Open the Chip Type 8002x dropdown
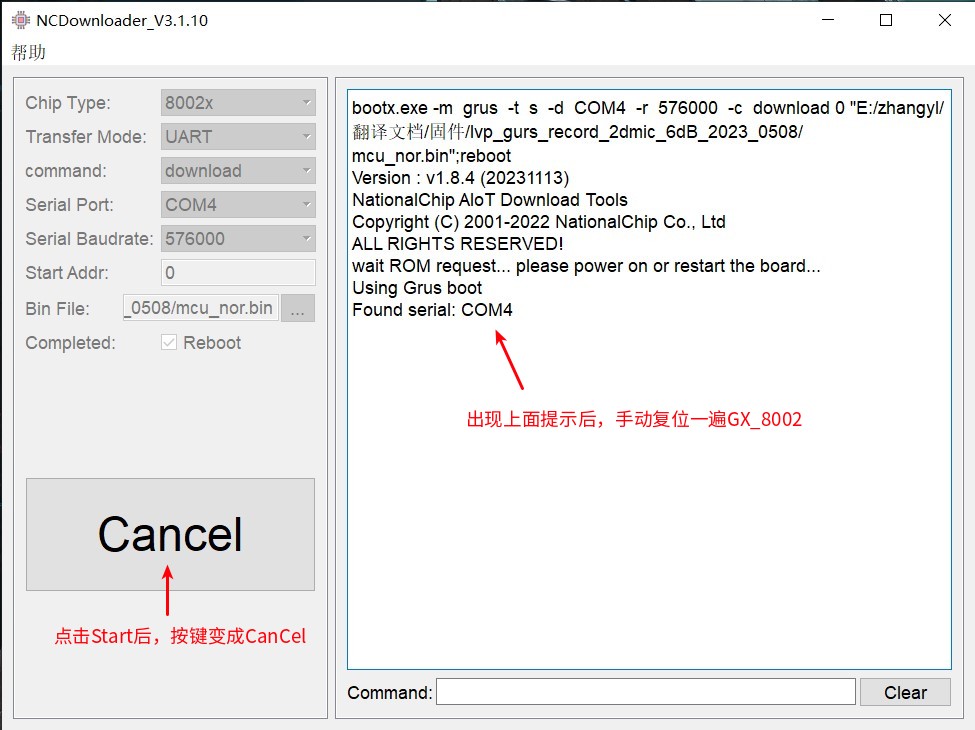975x730 pixels. coord(238,103)
